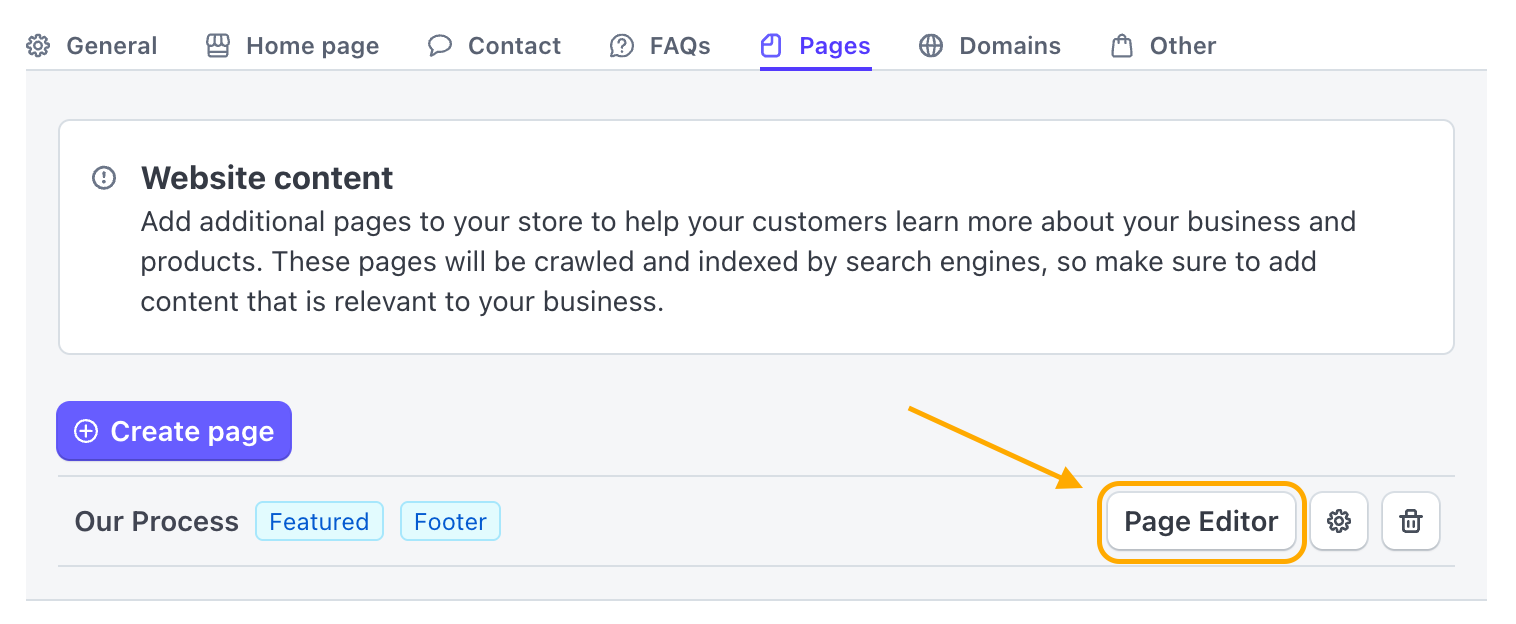Click the plus icon inside Create page button
This screenshot has height=624, width=1516.
coord(85,431)
